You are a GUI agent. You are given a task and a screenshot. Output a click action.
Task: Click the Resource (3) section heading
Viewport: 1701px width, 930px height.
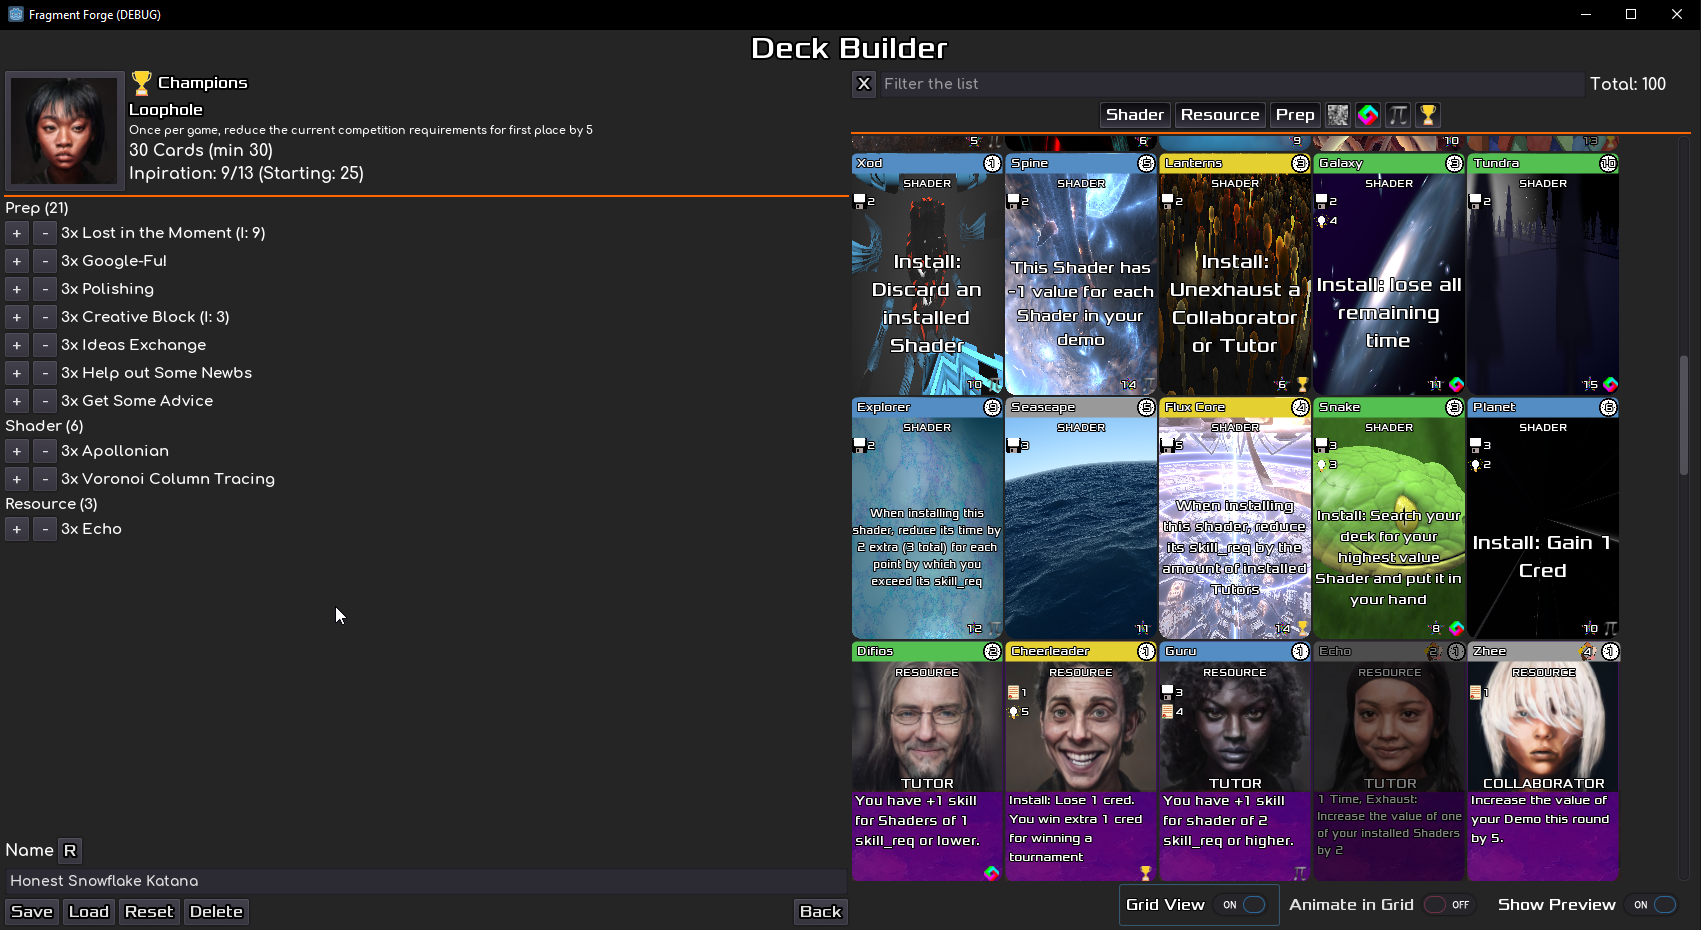(x=51, y=504)
